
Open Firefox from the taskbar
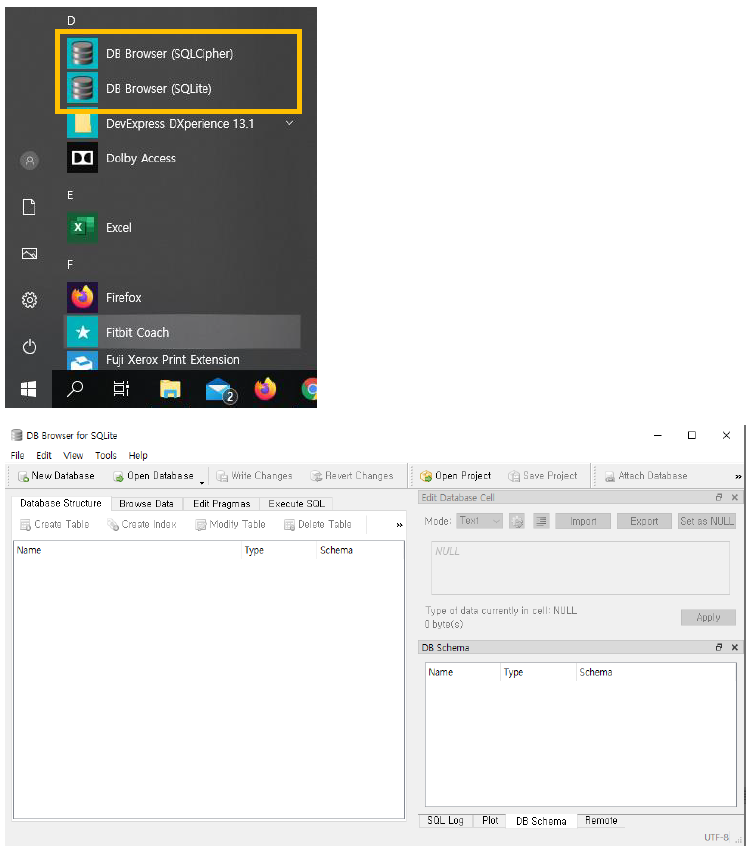[265, 389]
